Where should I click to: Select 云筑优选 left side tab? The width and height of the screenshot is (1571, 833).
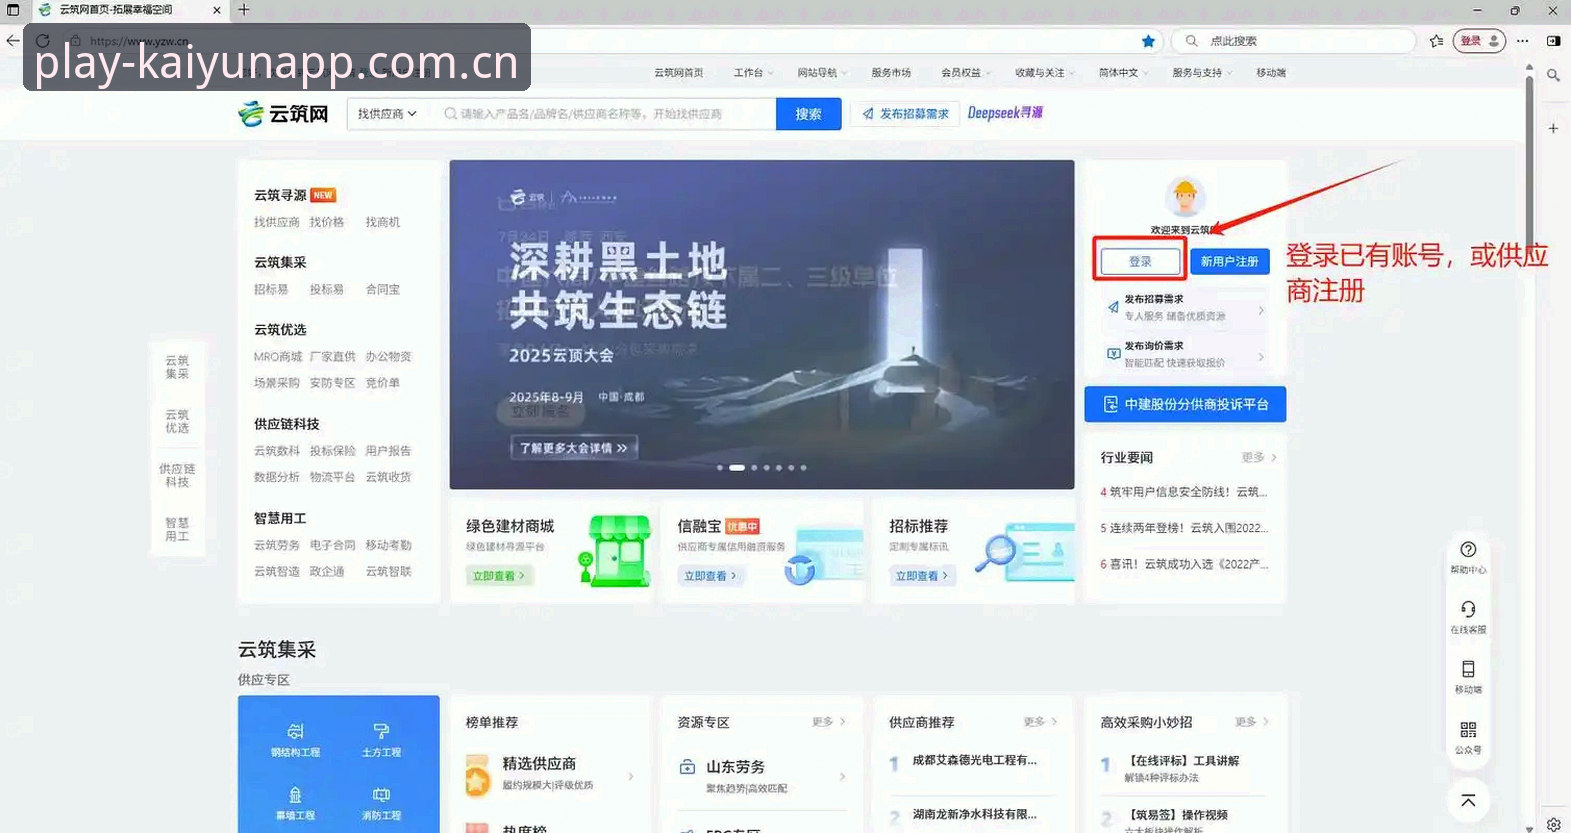point(177,421)
